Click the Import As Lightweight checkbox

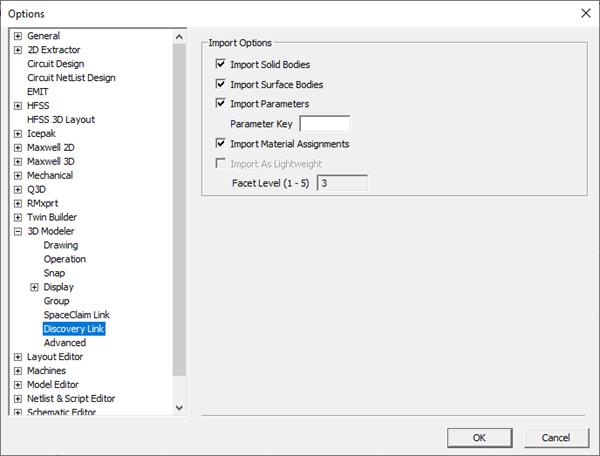coord(220,163)
